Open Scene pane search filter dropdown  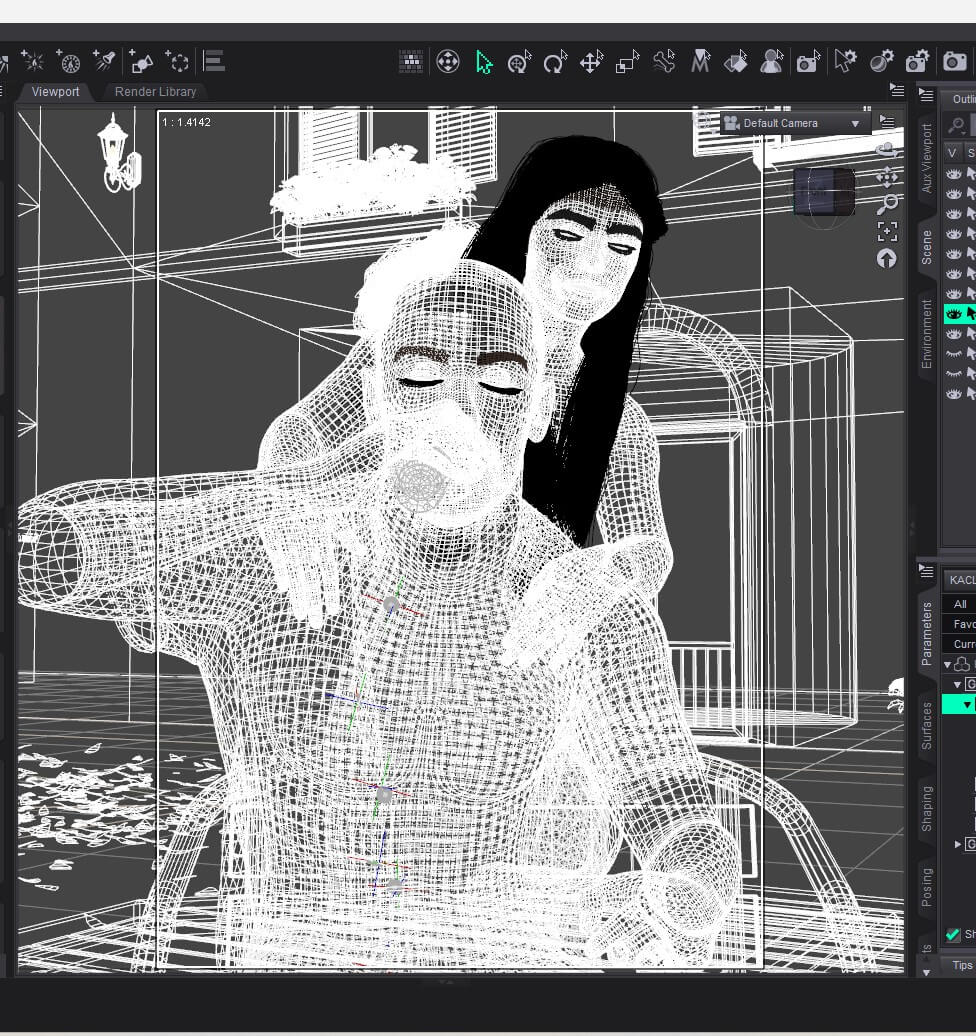click(957, 124)
